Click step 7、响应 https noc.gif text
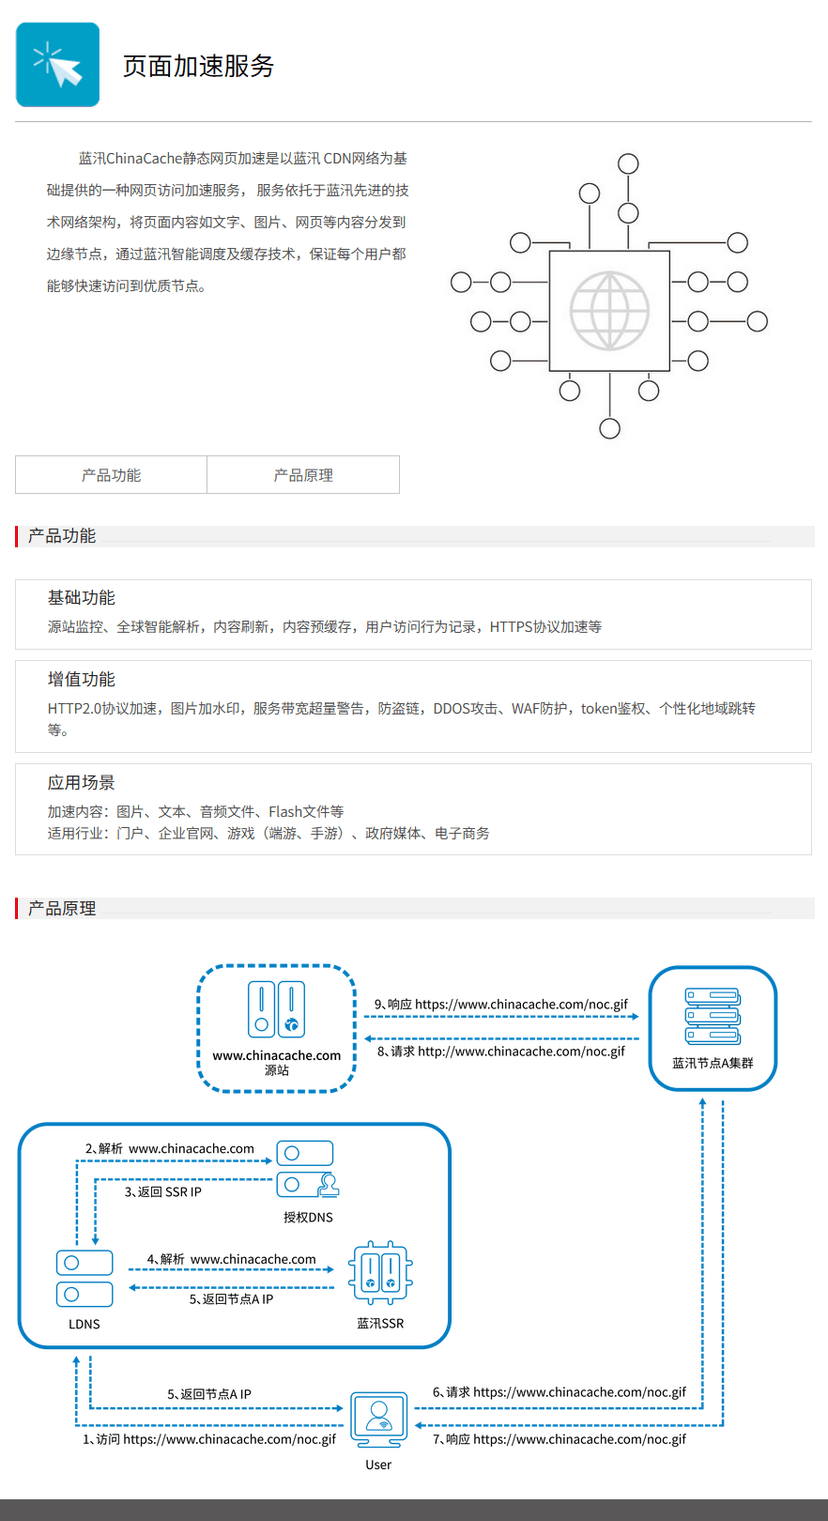Viewport: 828px width, 1521px height. coord(559,1439)
